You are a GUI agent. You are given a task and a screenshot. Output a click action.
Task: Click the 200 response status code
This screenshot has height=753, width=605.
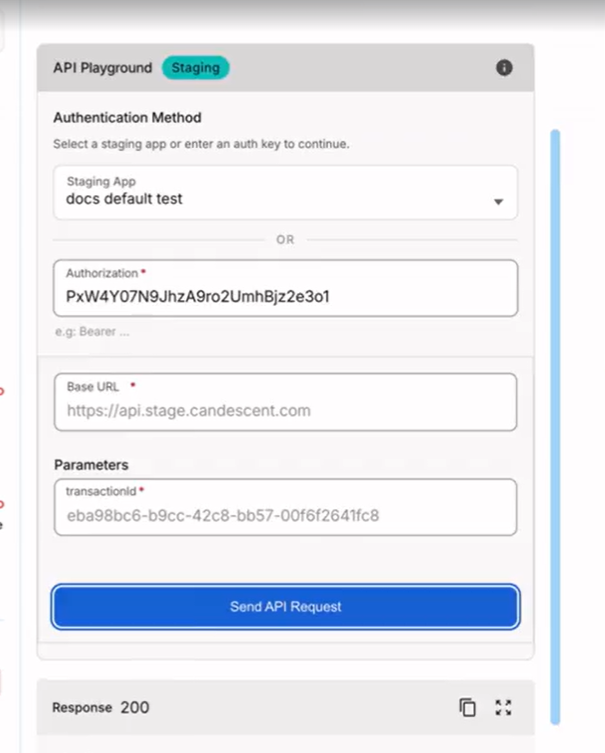134,707
